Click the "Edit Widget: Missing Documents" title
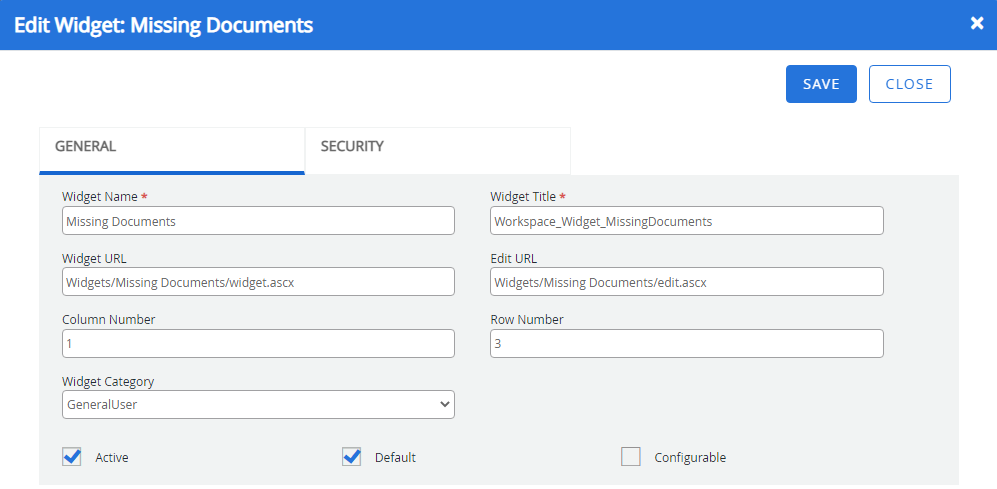The width and height of the screenshot is (997, 489). [163, 25]
